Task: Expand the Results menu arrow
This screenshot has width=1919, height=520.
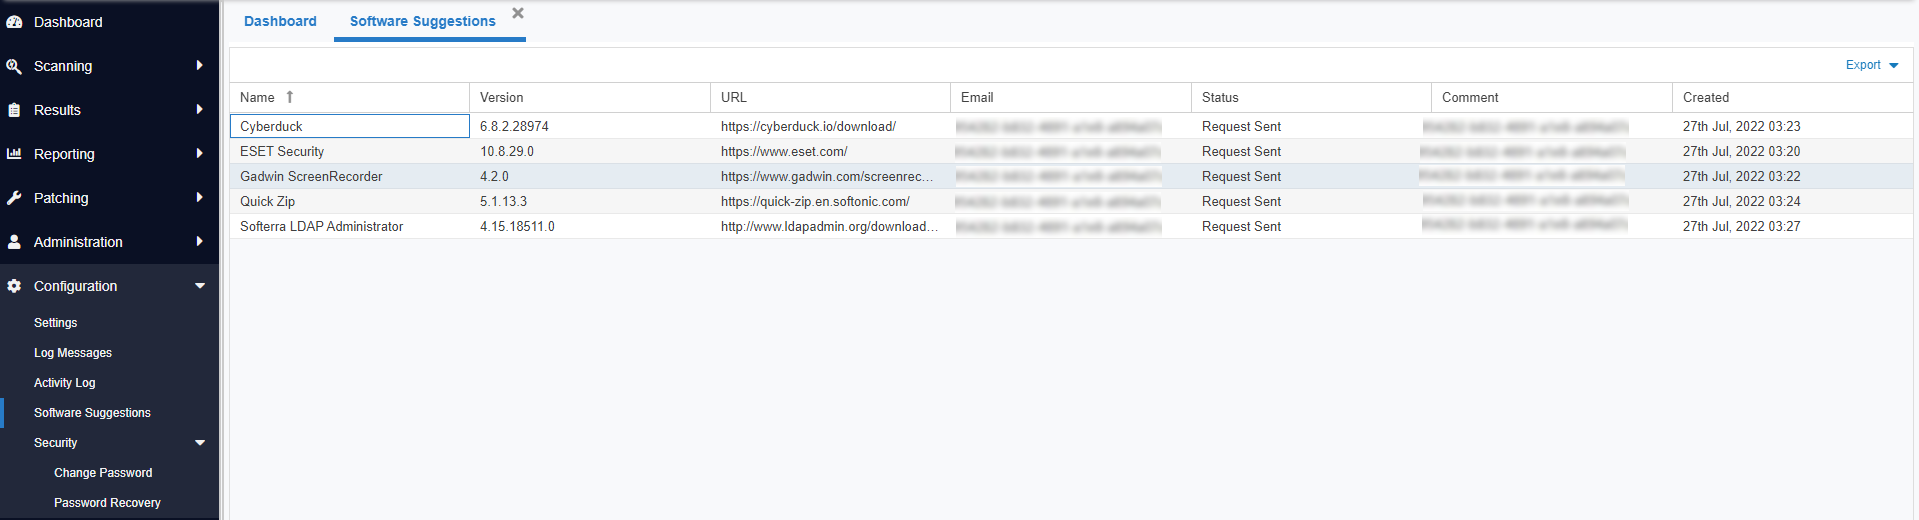Action: coord(200,110)
